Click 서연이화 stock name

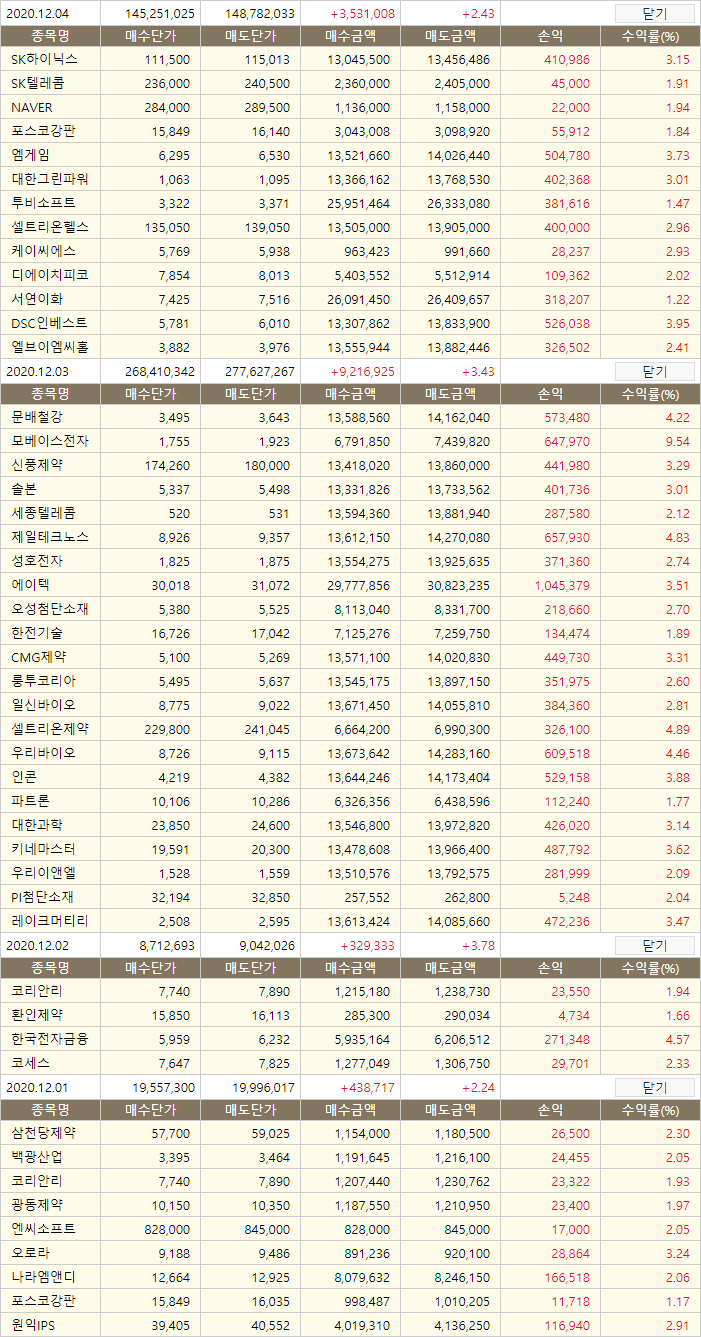click(x=37, y=299)
